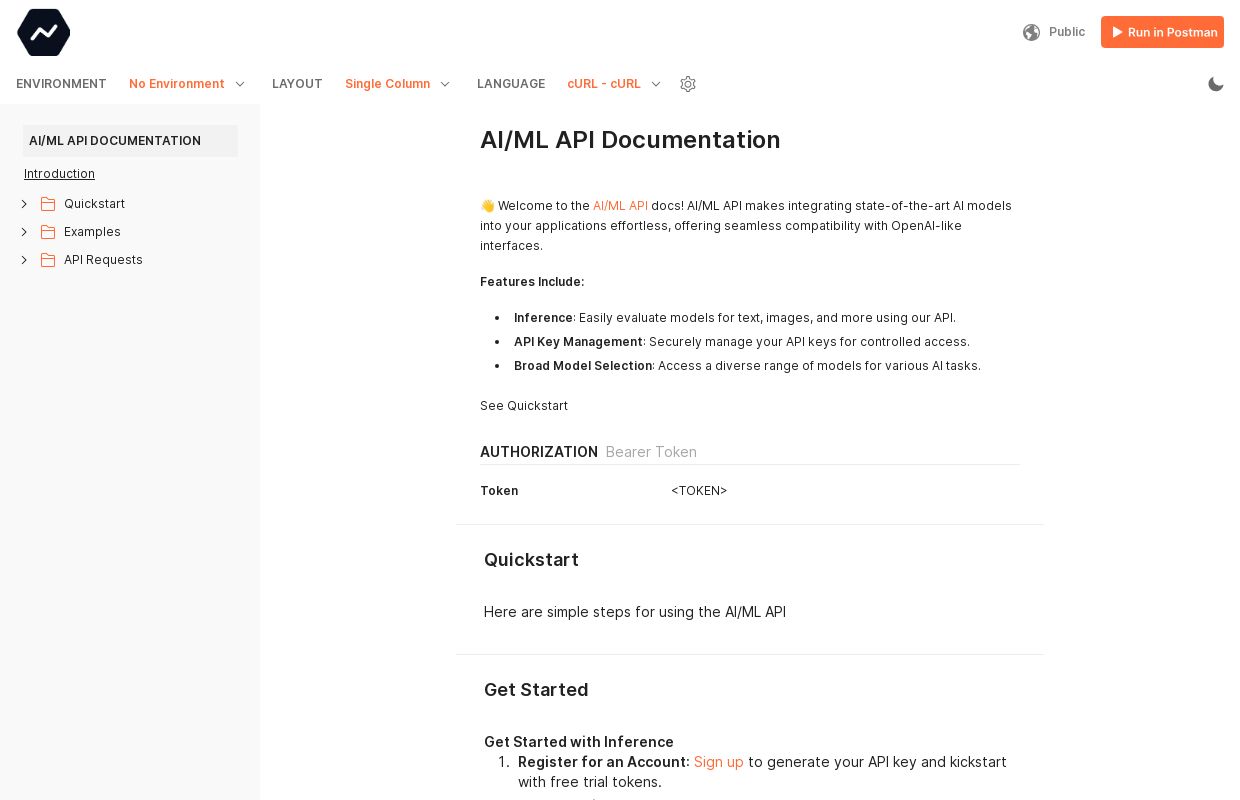Follow the AI/ML API link in welcome text
The width and height of the screenshot is (1240, 800).
tap(620, 206)
